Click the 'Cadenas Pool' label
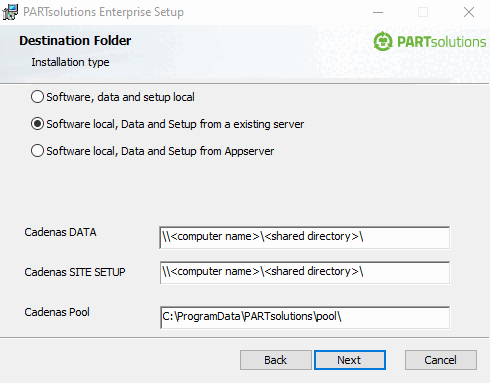 coord(57,312)
